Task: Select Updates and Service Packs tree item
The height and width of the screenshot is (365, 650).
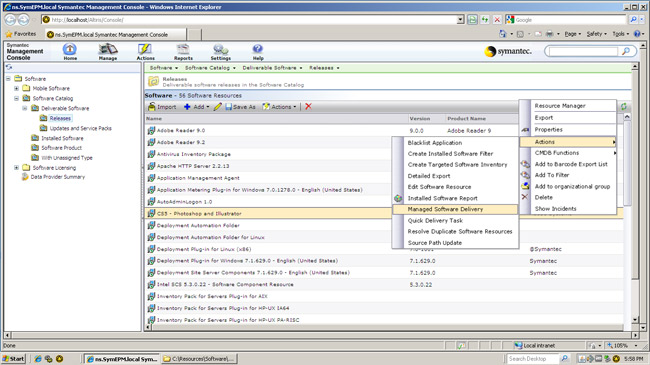Action: pos(80,128)
